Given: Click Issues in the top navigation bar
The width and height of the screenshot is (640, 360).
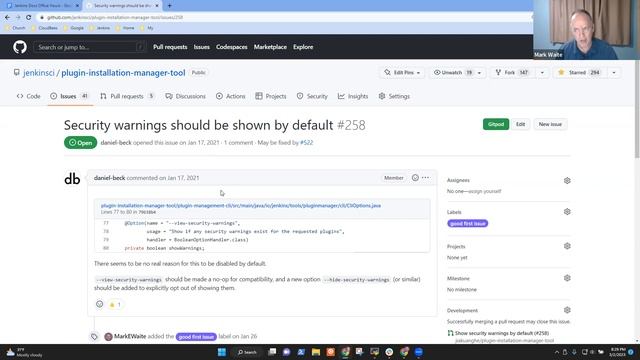Looking at the screenshot, I should coord(202,47).
